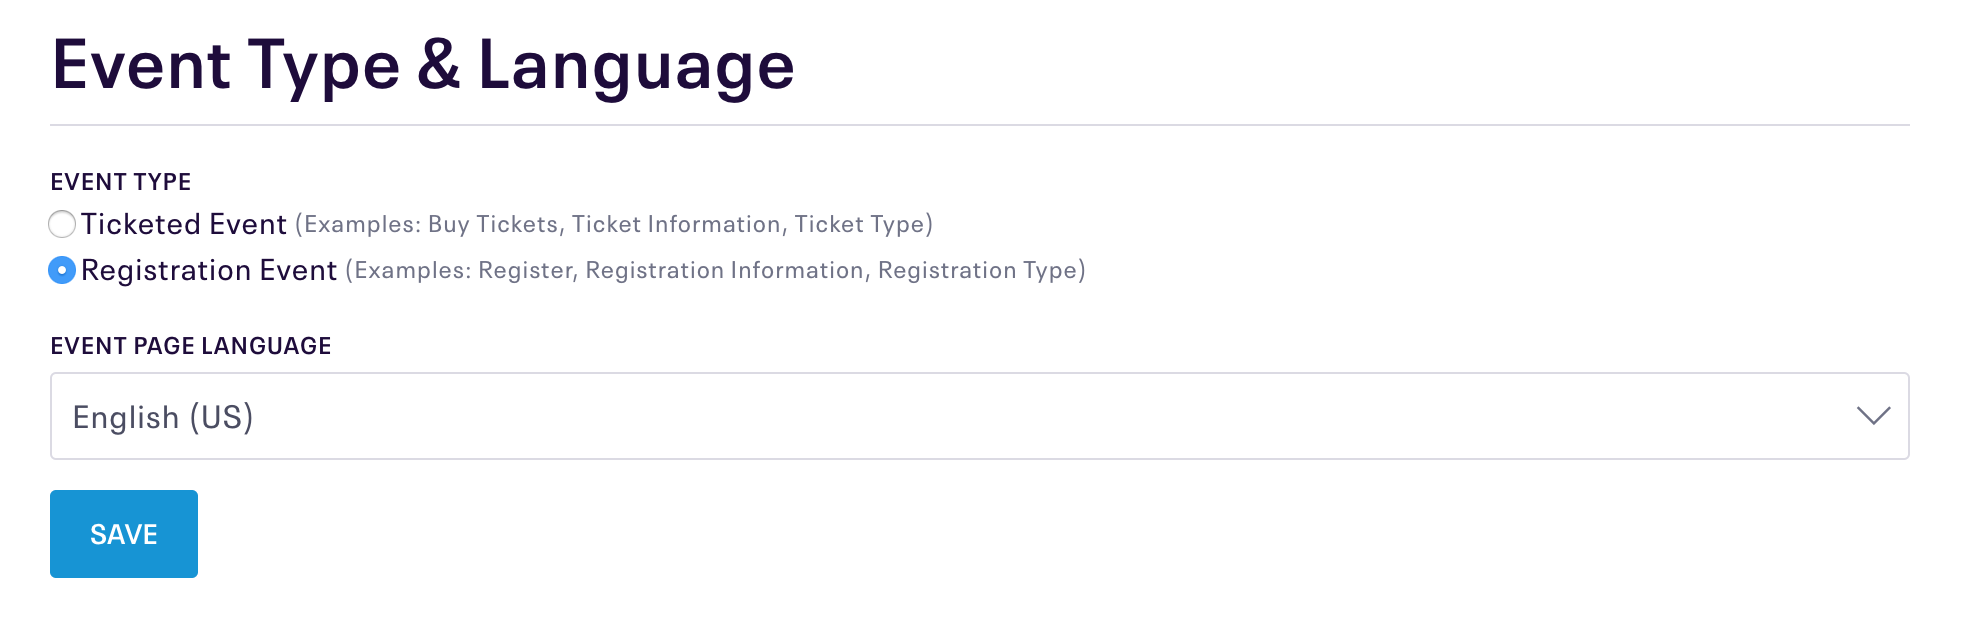
Task: Click the "Registration Event" label text
Action: tap(209, 270)
